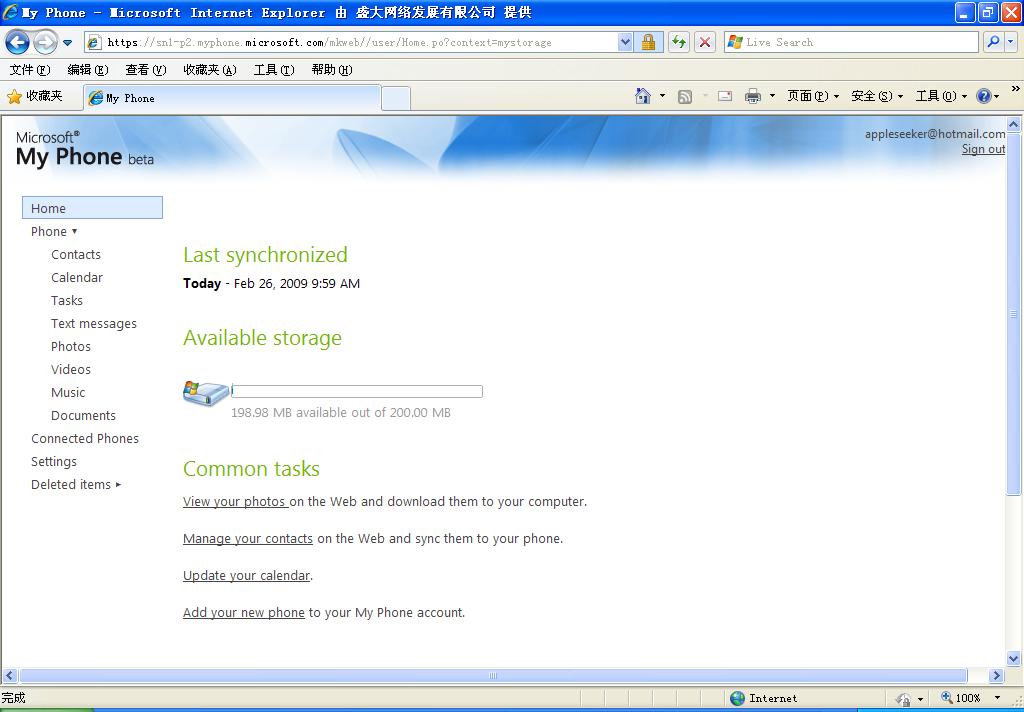Image resolution: width=1024 pixels, height=712 pixels.
Task: Click the horizontal scrollbar right arrow
Action: click(x=997, y=675)
